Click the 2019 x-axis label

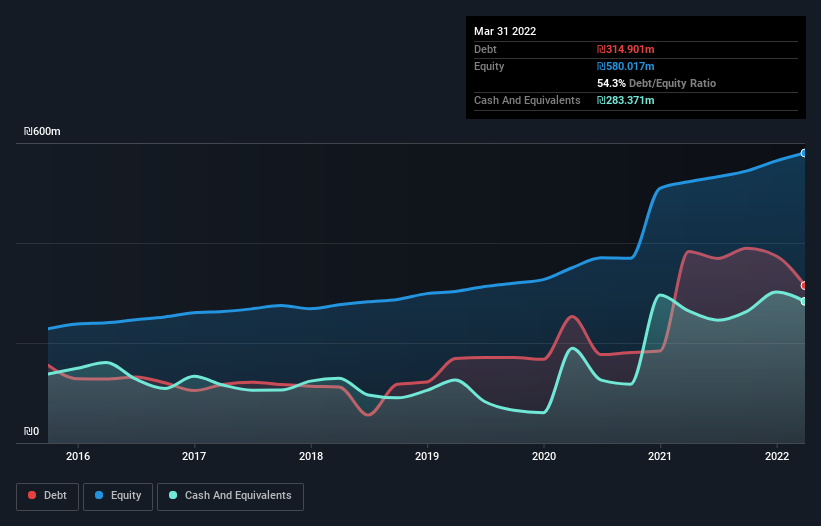pos(427,456)
